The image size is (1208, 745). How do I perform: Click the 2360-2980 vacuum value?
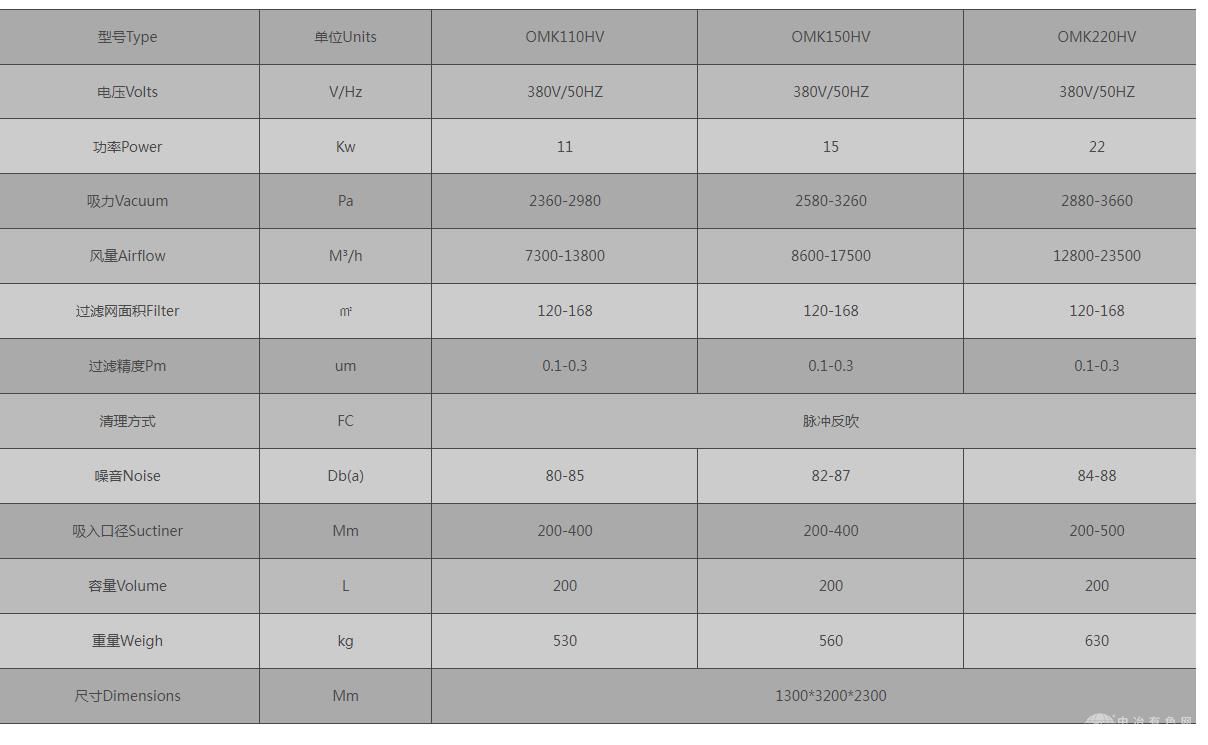[x=565, y=201]
